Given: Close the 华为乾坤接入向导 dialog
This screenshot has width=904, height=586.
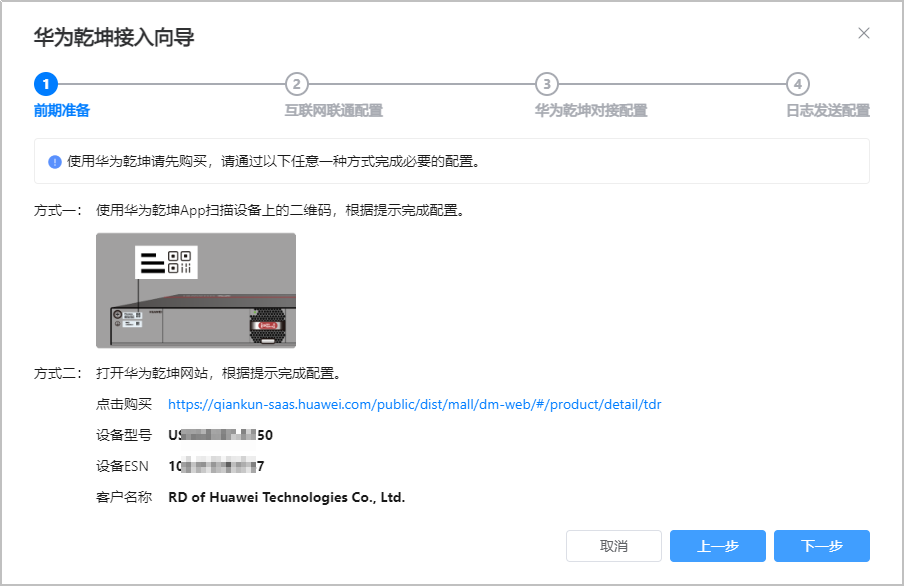Looking at the screenshot, I should pos(863,33).
